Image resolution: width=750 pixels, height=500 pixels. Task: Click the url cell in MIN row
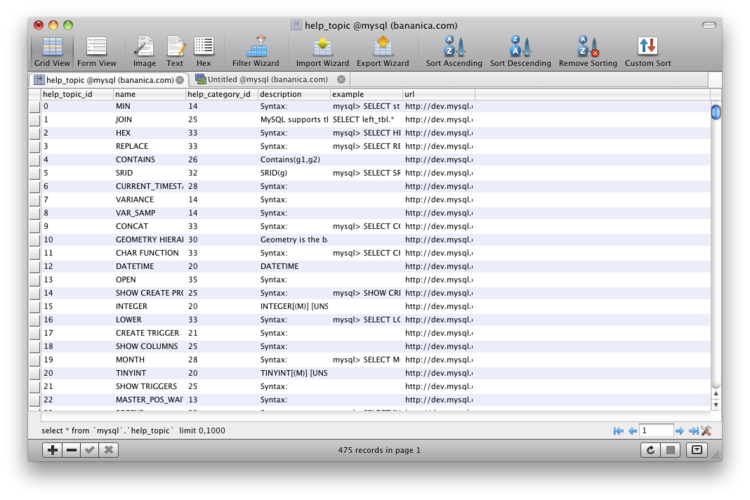[x=439, y=106]
